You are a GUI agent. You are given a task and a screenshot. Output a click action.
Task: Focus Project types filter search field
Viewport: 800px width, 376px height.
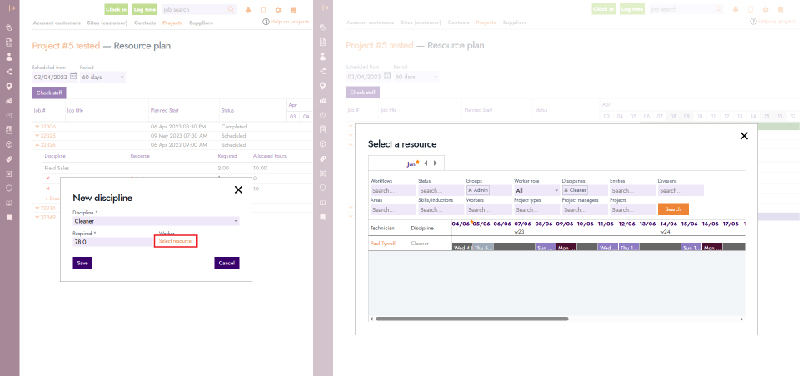coord(536,210)
